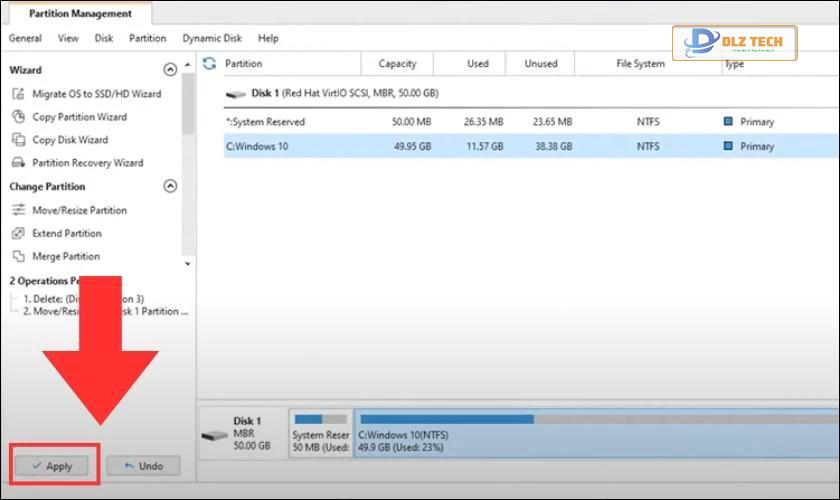Collapse the Wizard section
Screen dimensions: 840x500
(170, 70)
